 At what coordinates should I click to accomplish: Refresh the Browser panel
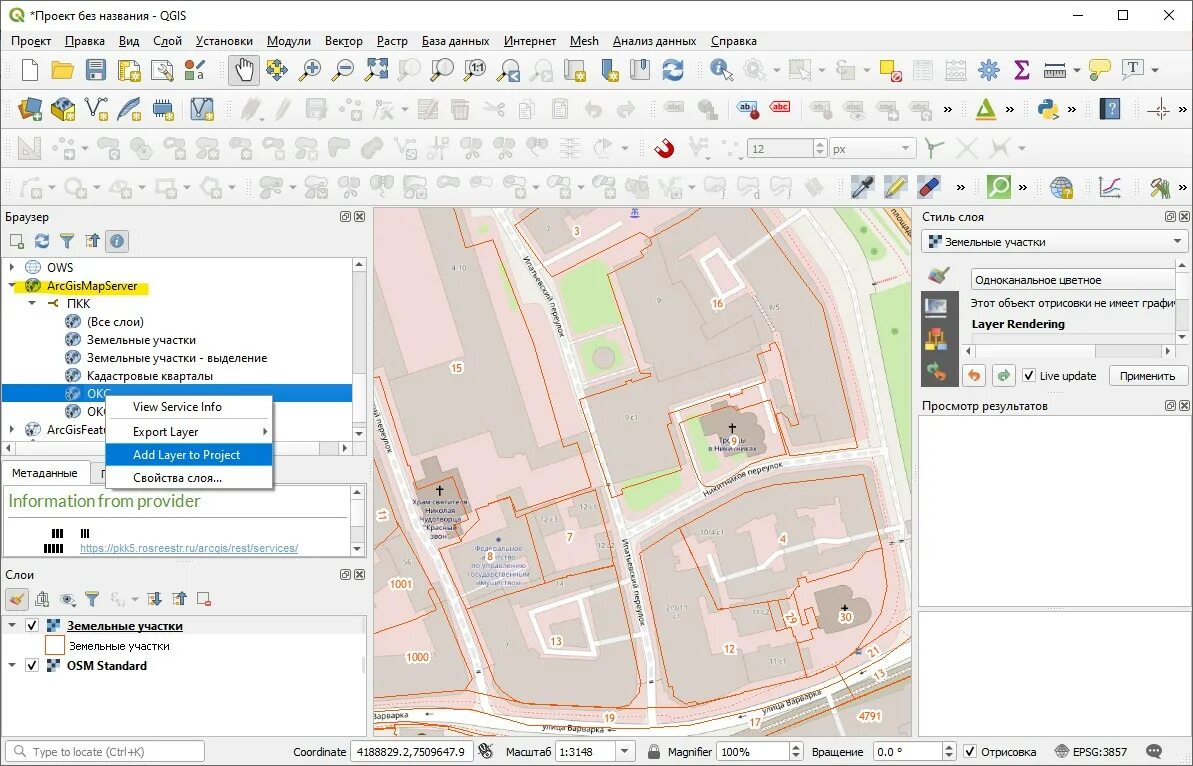pyautogui.click(x=42, y=241)
